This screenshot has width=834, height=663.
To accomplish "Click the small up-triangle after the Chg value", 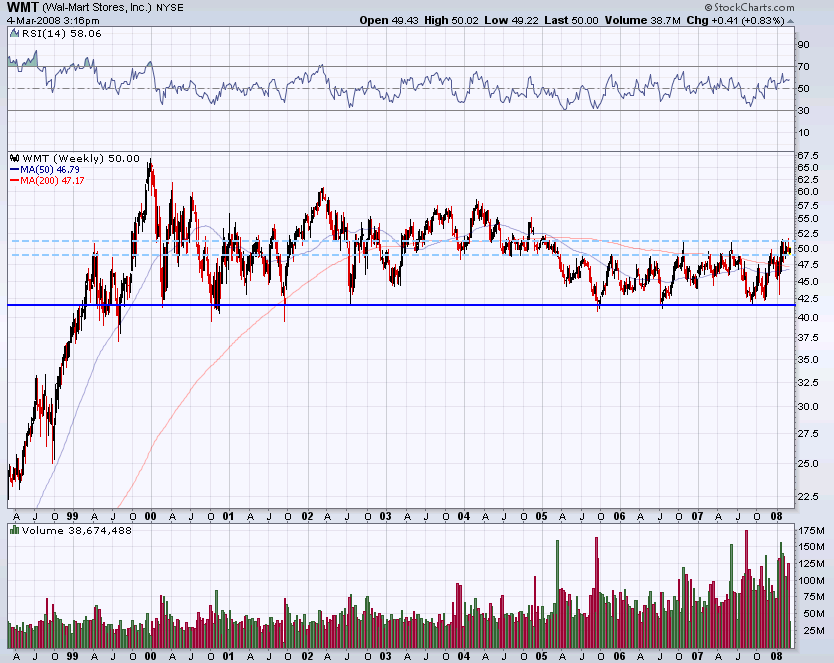I will (790, 21).
